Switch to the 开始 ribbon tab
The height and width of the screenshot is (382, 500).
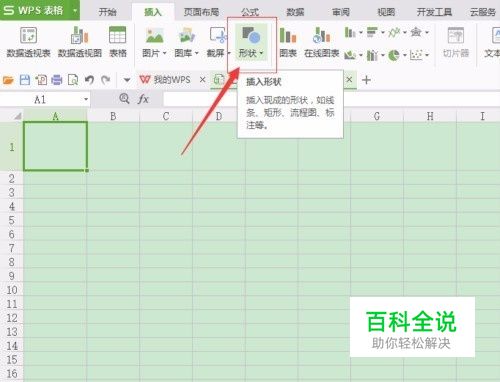pyautogui.click(x=107, y=12)
